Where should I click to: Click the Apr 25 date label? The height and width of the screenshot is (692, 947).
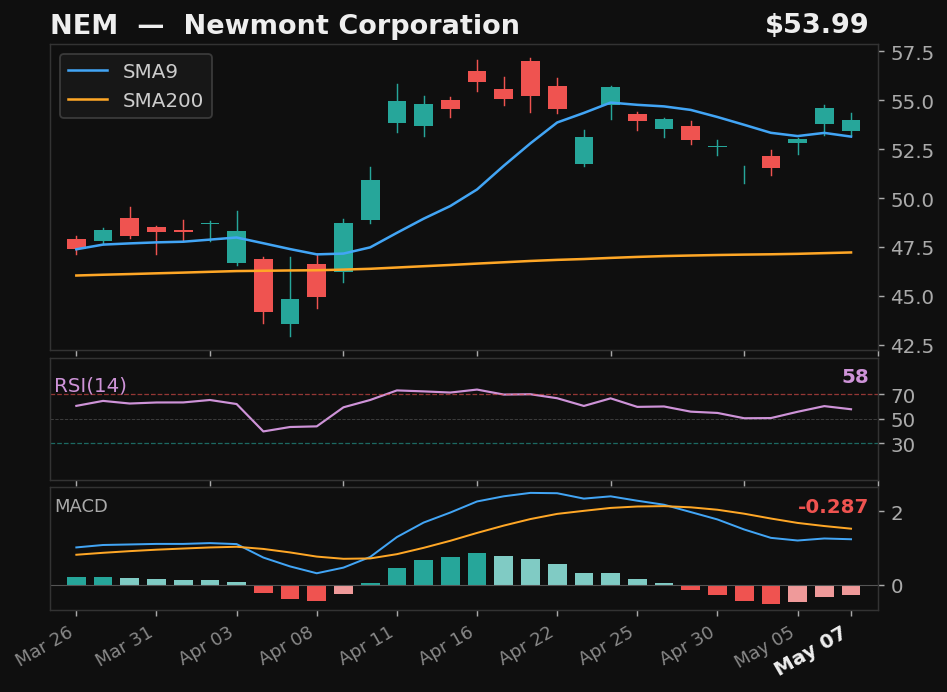606,645
